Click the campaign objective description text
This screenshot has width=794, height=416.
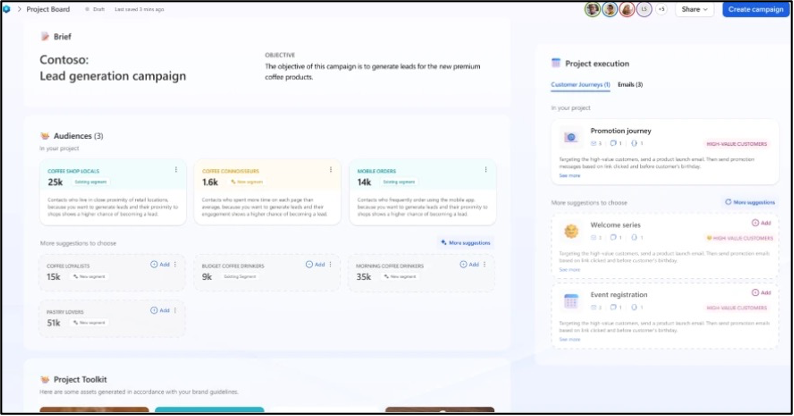click(x=372, y=71)
